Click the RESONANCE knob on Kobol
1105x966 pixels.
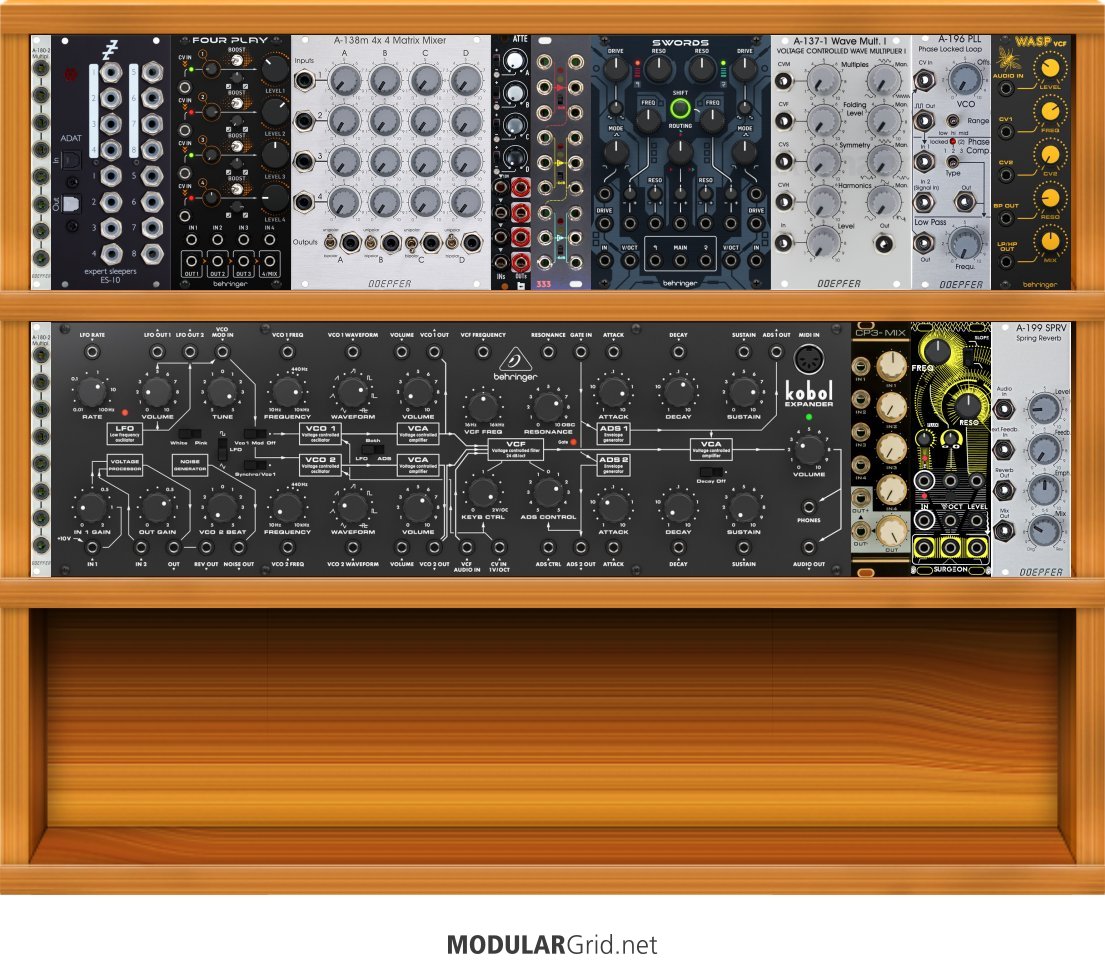pos(548,407)
